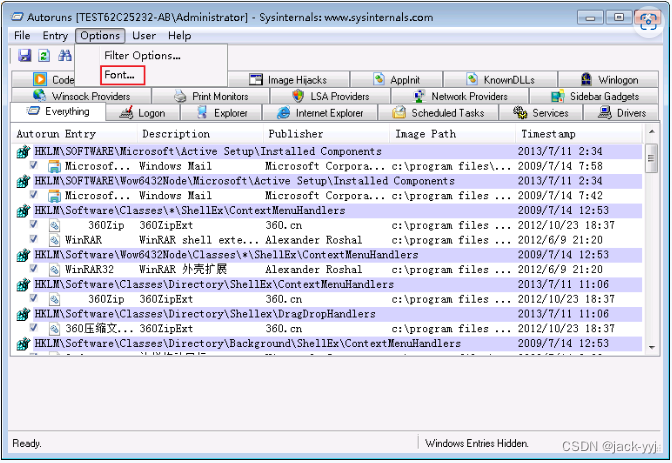This screenshot has width=672, height=463.
Task: Switch to the Sidebar Gadgets tab
Action: [x=594, y=96]
